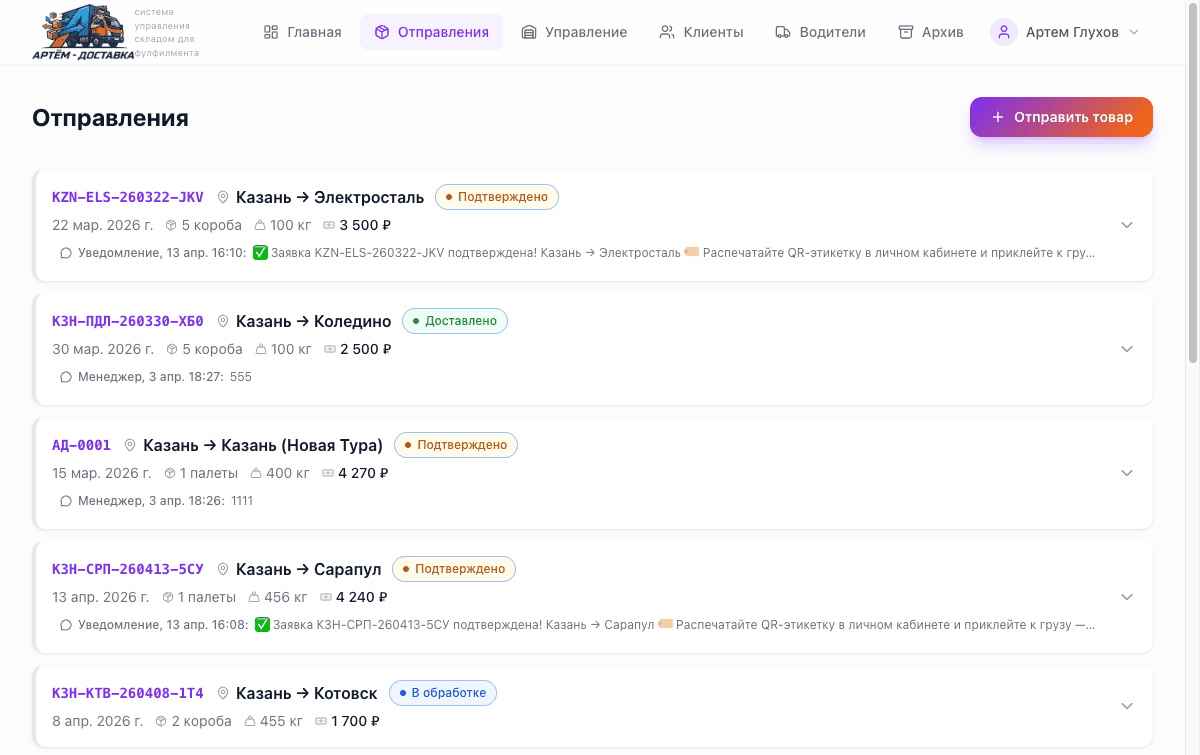
Task: Click the Подтверждено badge on the Электросталь row
Action: point(496,197)
